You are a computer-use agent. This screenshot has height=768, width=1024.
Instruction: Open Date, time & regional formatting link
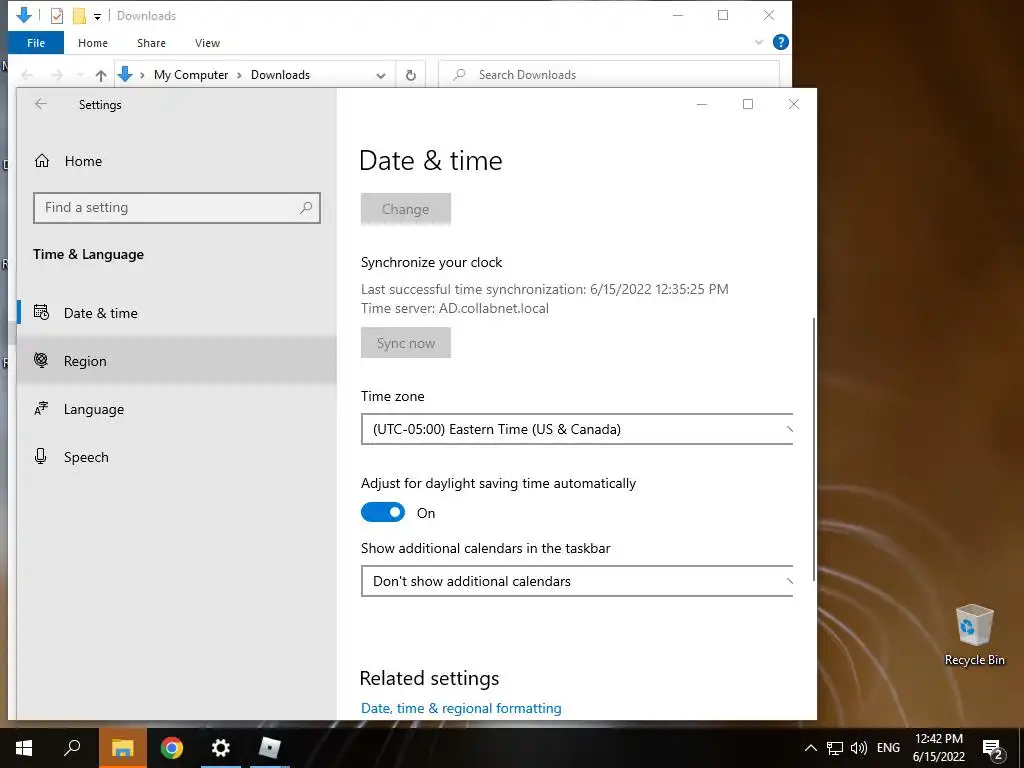coord(461,708)
